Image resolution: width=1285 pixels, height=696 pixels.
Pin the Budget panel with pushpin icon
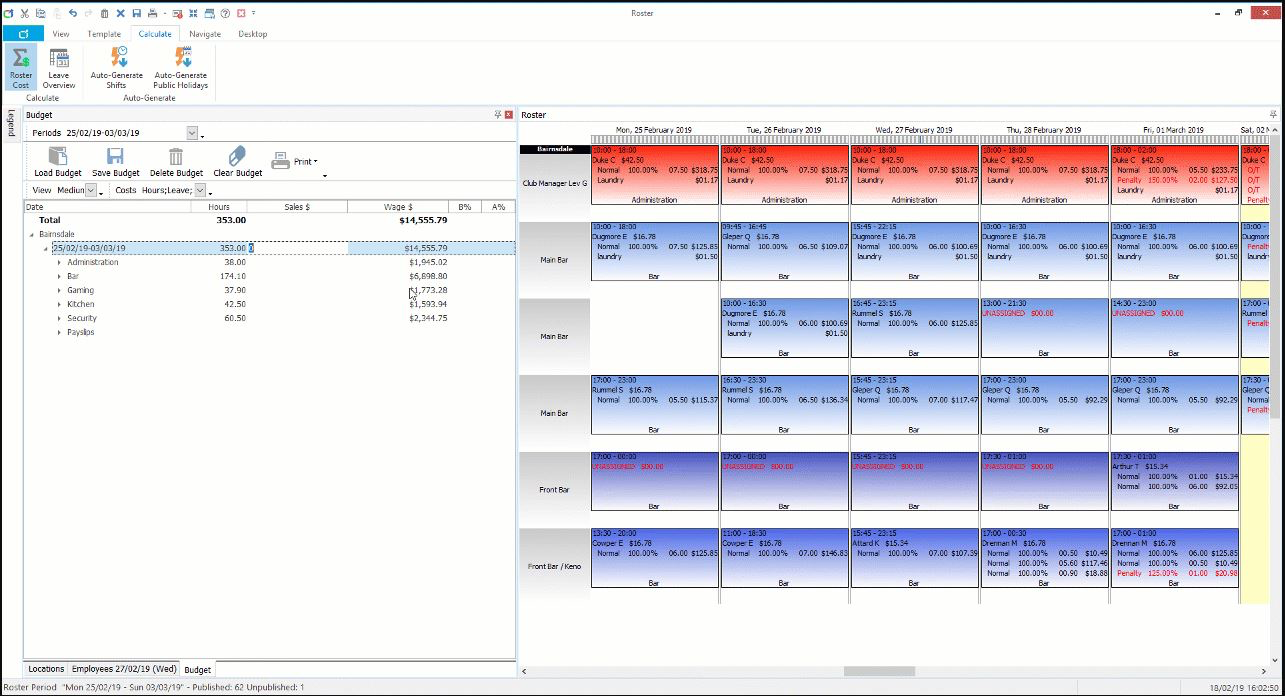click(x=498, y=115)
